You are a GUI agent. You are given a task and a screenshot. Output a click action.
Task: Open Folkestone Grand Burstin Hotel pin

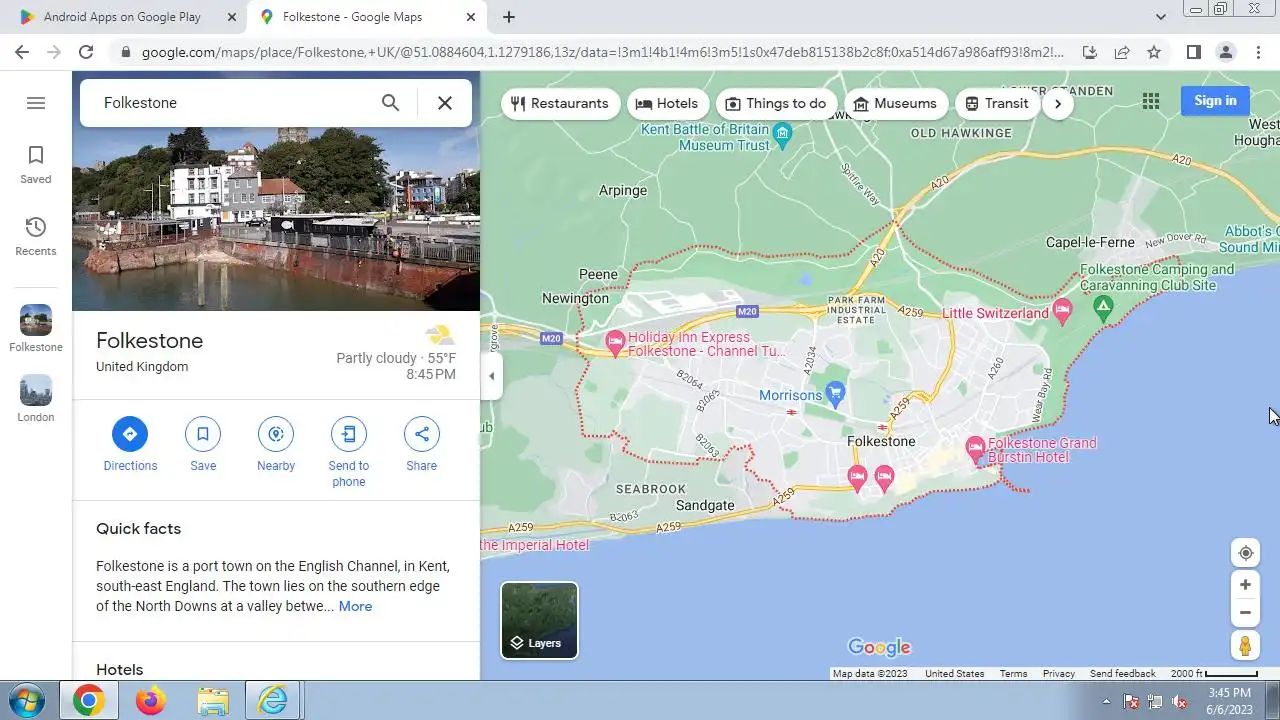(976, 447)
